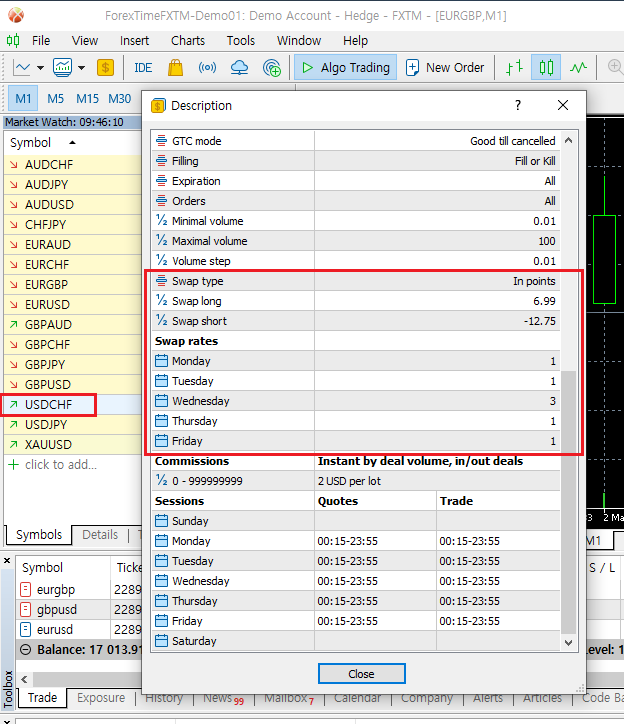Switch chart to candlesticks

tap(546, 67)
